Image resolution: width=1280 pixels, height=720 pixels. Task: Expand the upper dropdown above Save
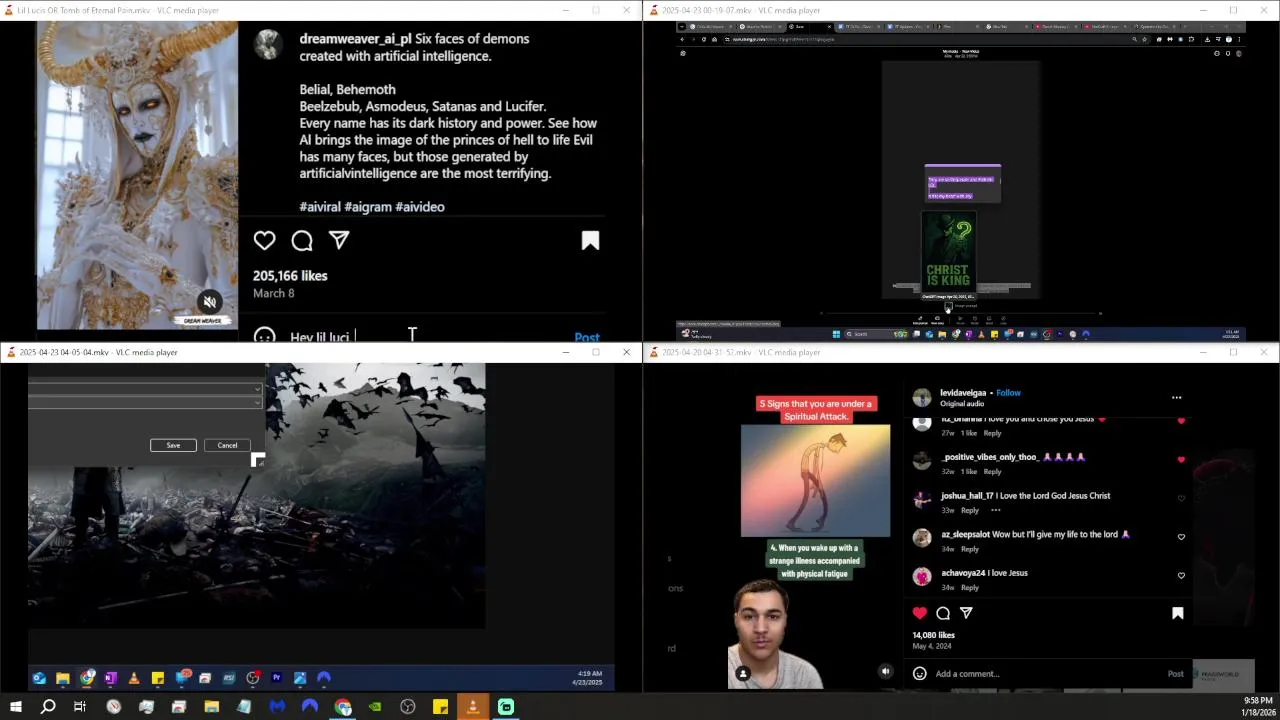257,389
